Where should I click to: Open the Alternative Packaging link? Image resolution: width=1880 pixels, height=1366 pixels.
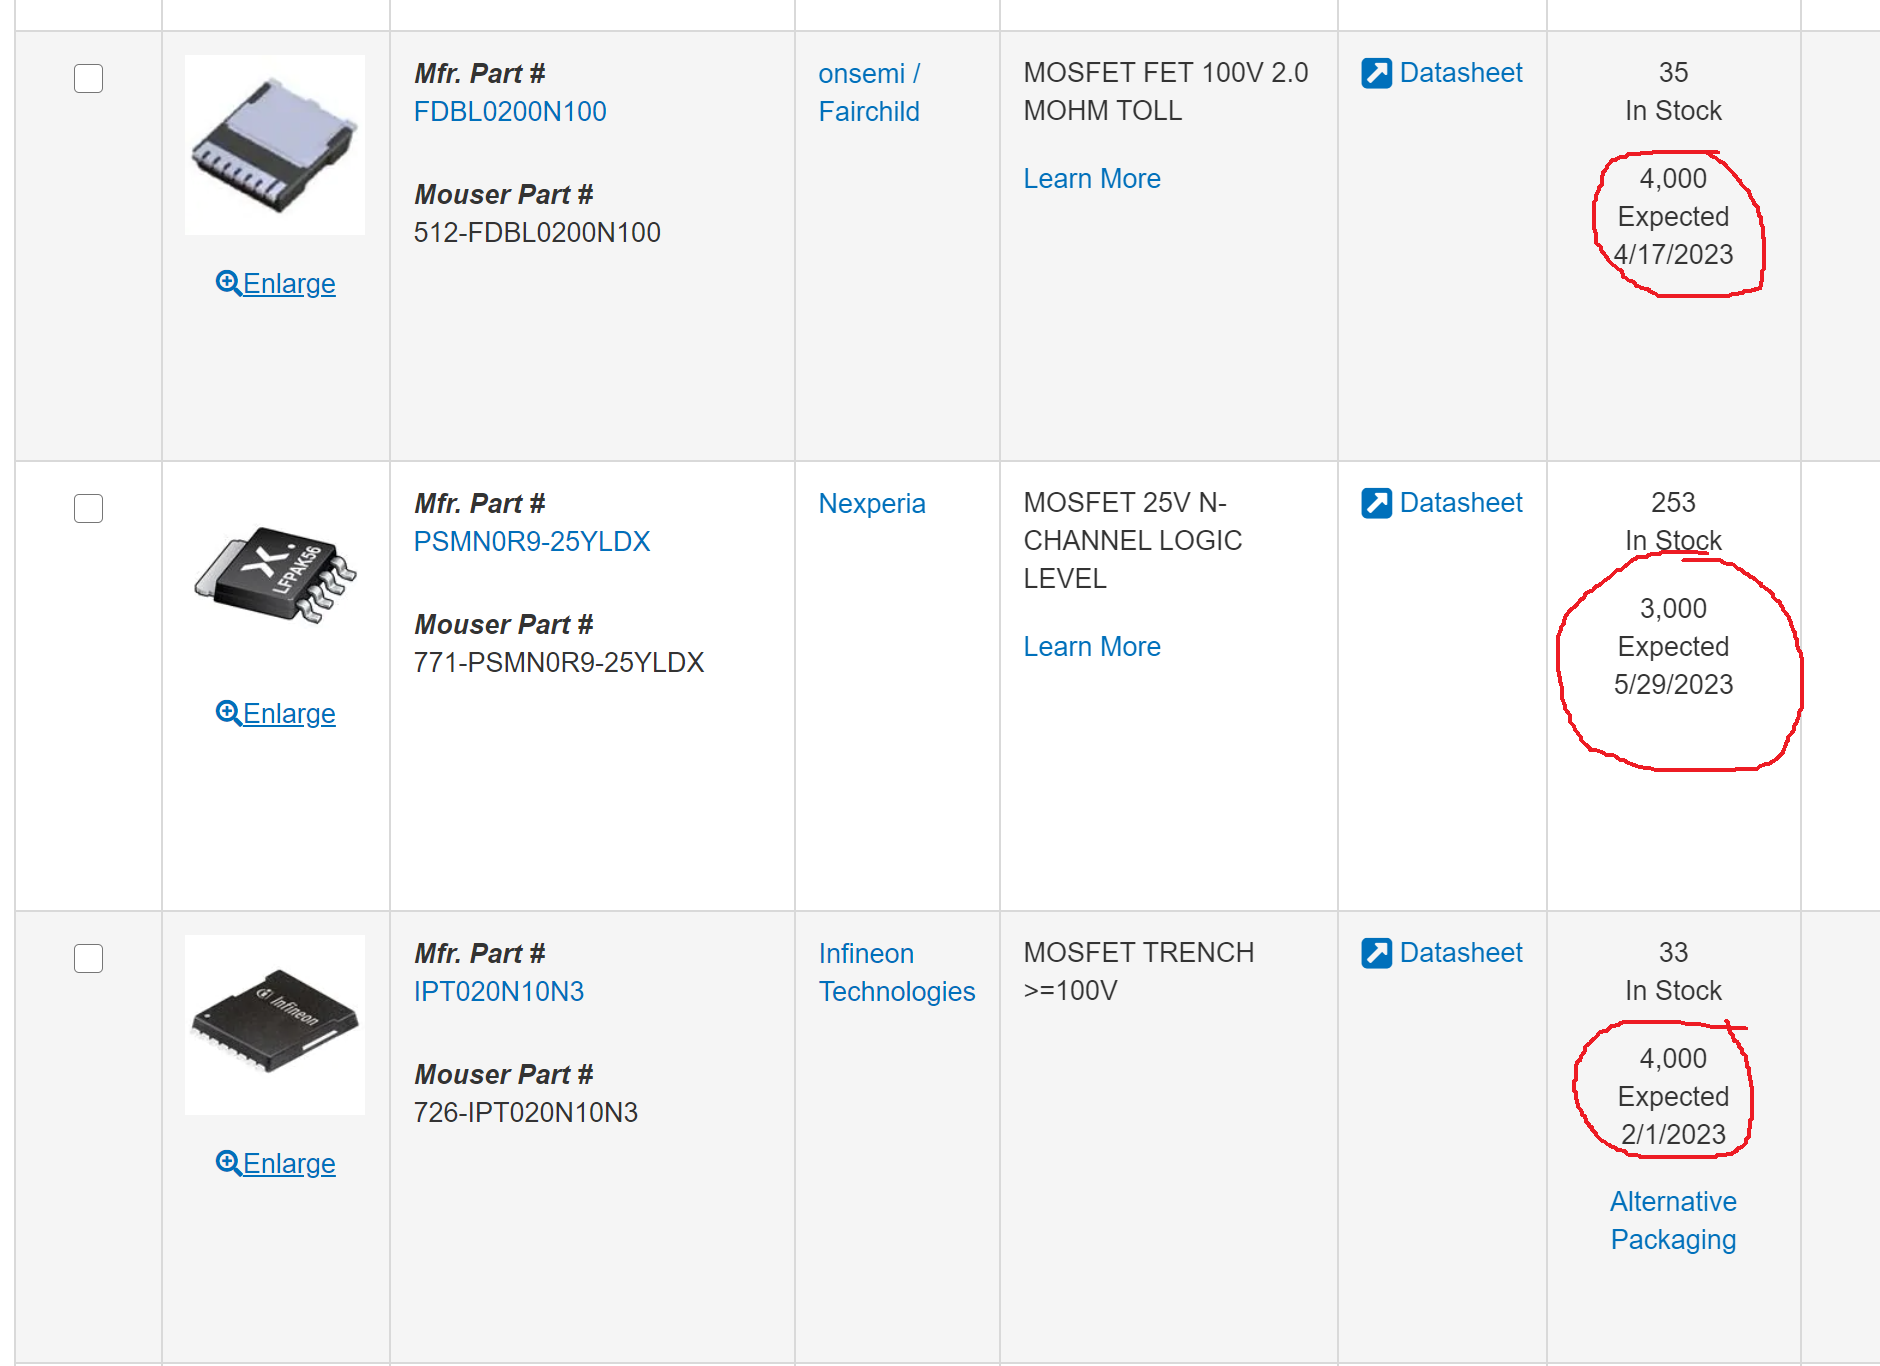(1672, 1221)
